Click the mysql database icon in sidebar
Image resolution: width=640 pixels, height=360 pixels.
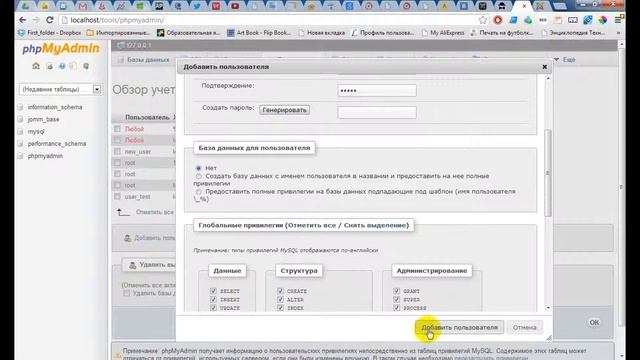click(x=20, y=131)
